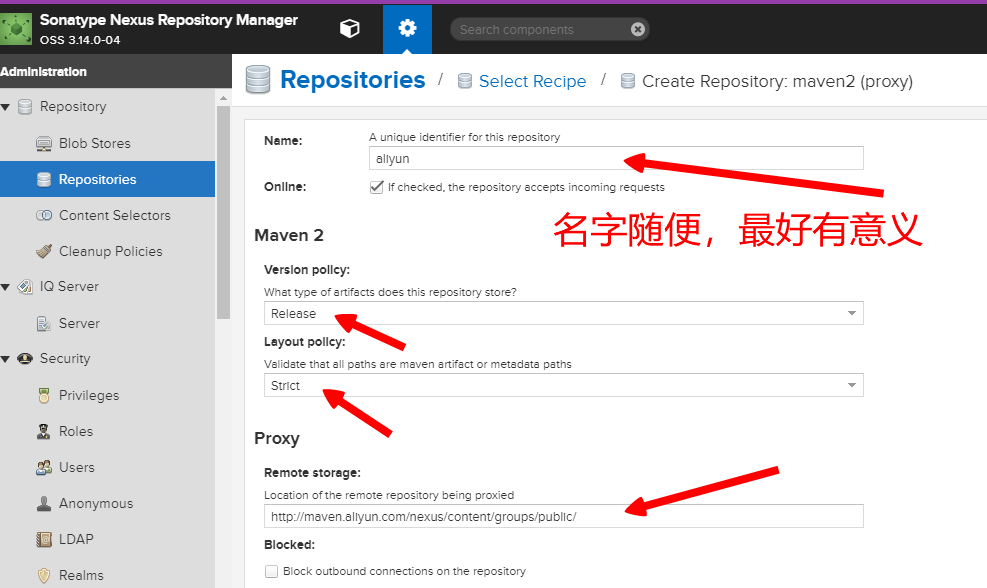
Task: Click the sidebar scroll up arrow
Action: (223, 98)
